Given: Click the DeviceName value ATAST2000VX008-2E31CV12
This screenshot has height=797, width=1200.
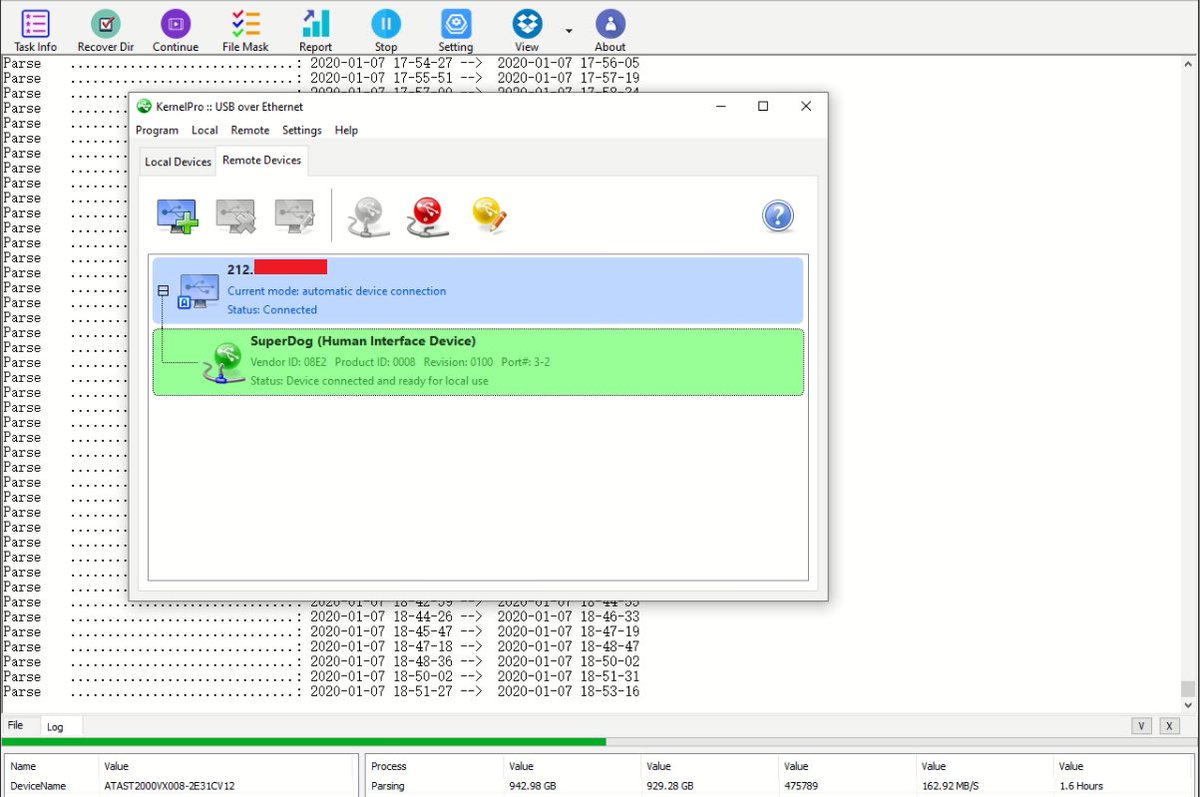Looking at the screenshot, I should pyautogui.click(x=170, y=786).
